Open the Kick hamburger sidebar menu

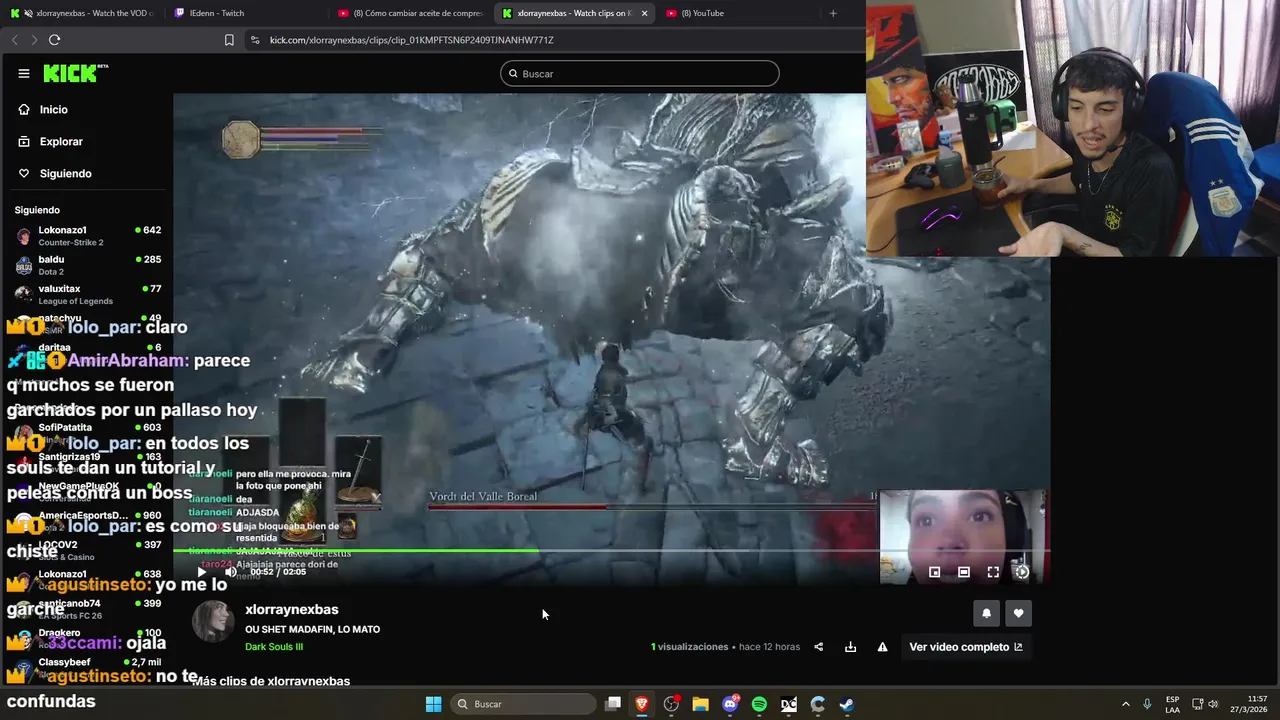coord(23,73)
